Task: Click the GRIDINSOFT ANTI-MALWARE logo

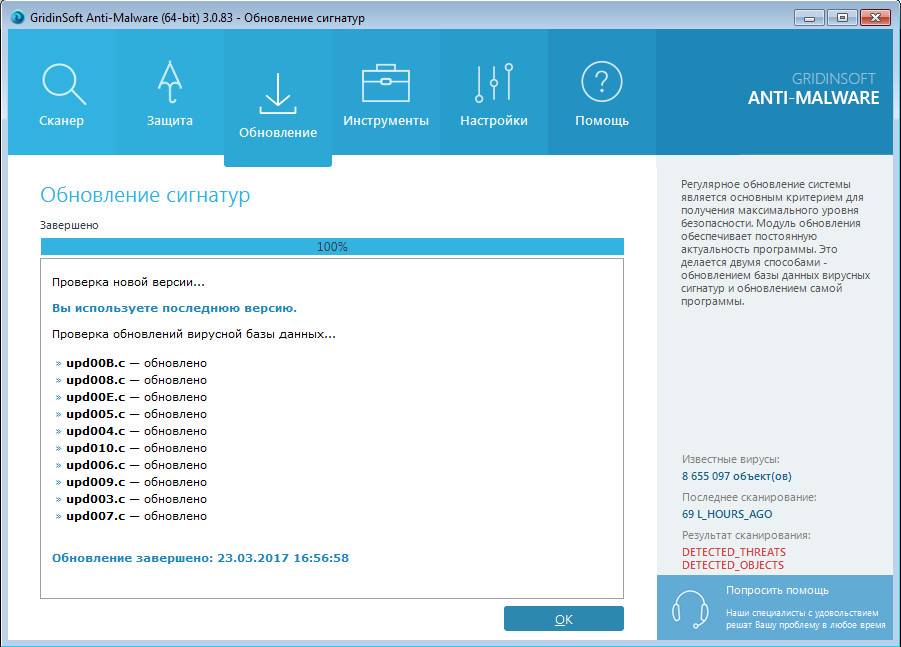Action: coord(813,89)
